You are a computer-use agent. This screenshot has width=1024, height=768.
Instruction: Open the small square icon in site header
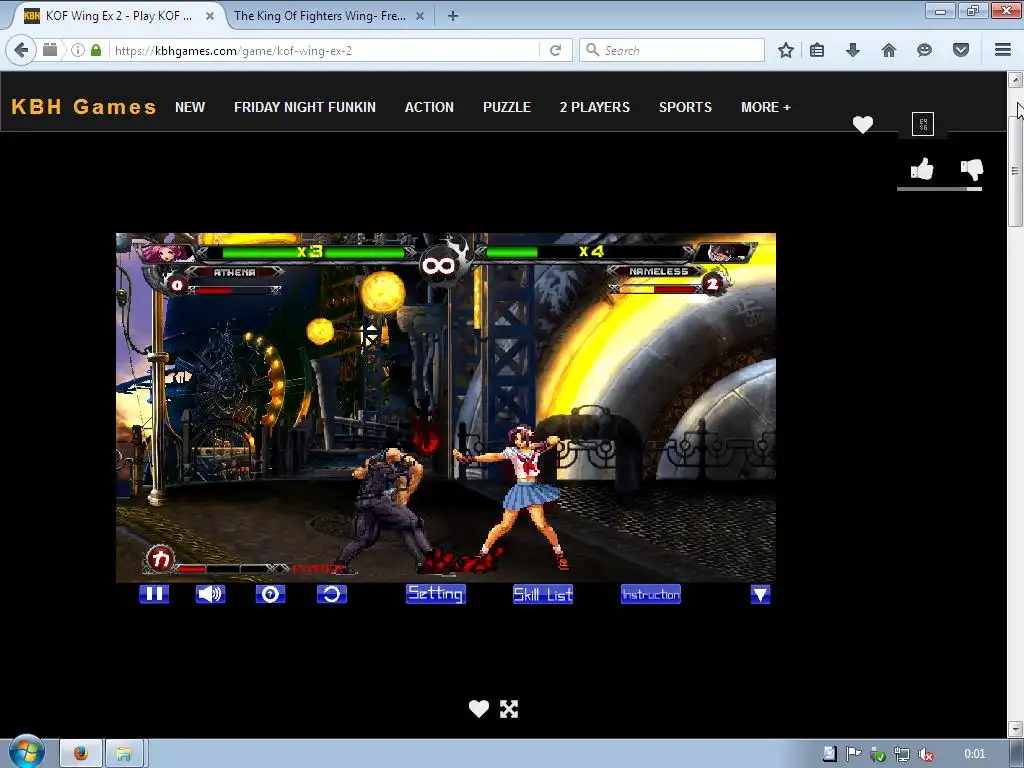(x=923, y=123)
